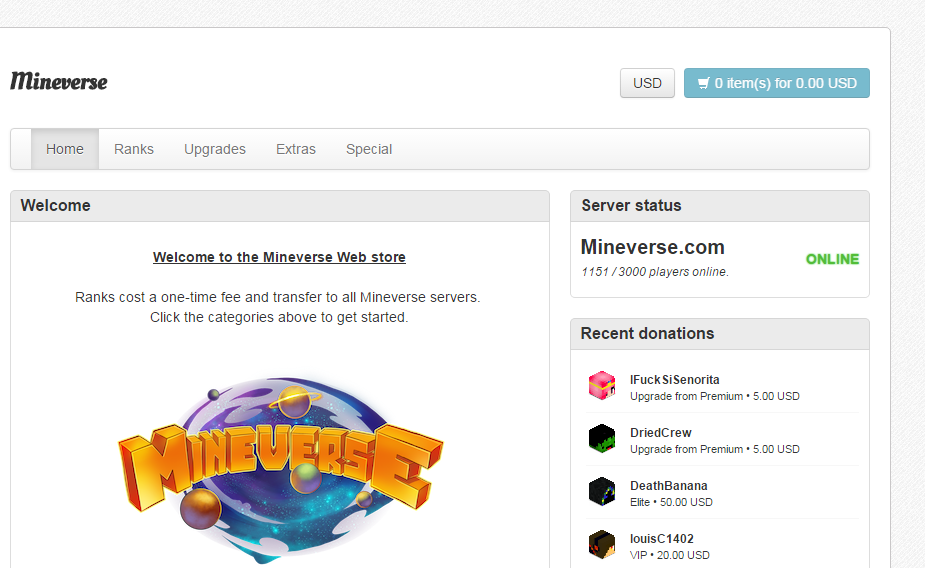Open the Upgrades category
This screenshot has width=925, height=568.
click(x=215, y=149)
